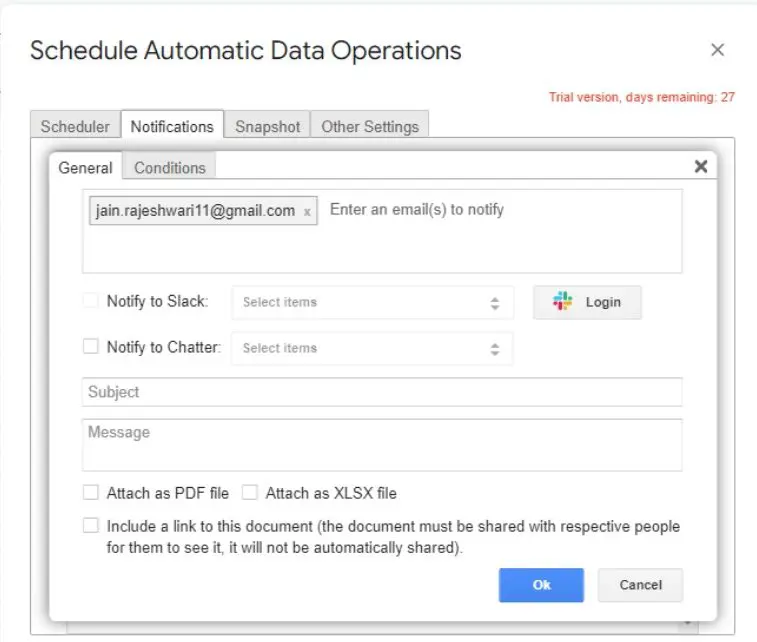Click inside the Message text area
Viewport: 757px width, 642px height.
click(x=382, y=444)
